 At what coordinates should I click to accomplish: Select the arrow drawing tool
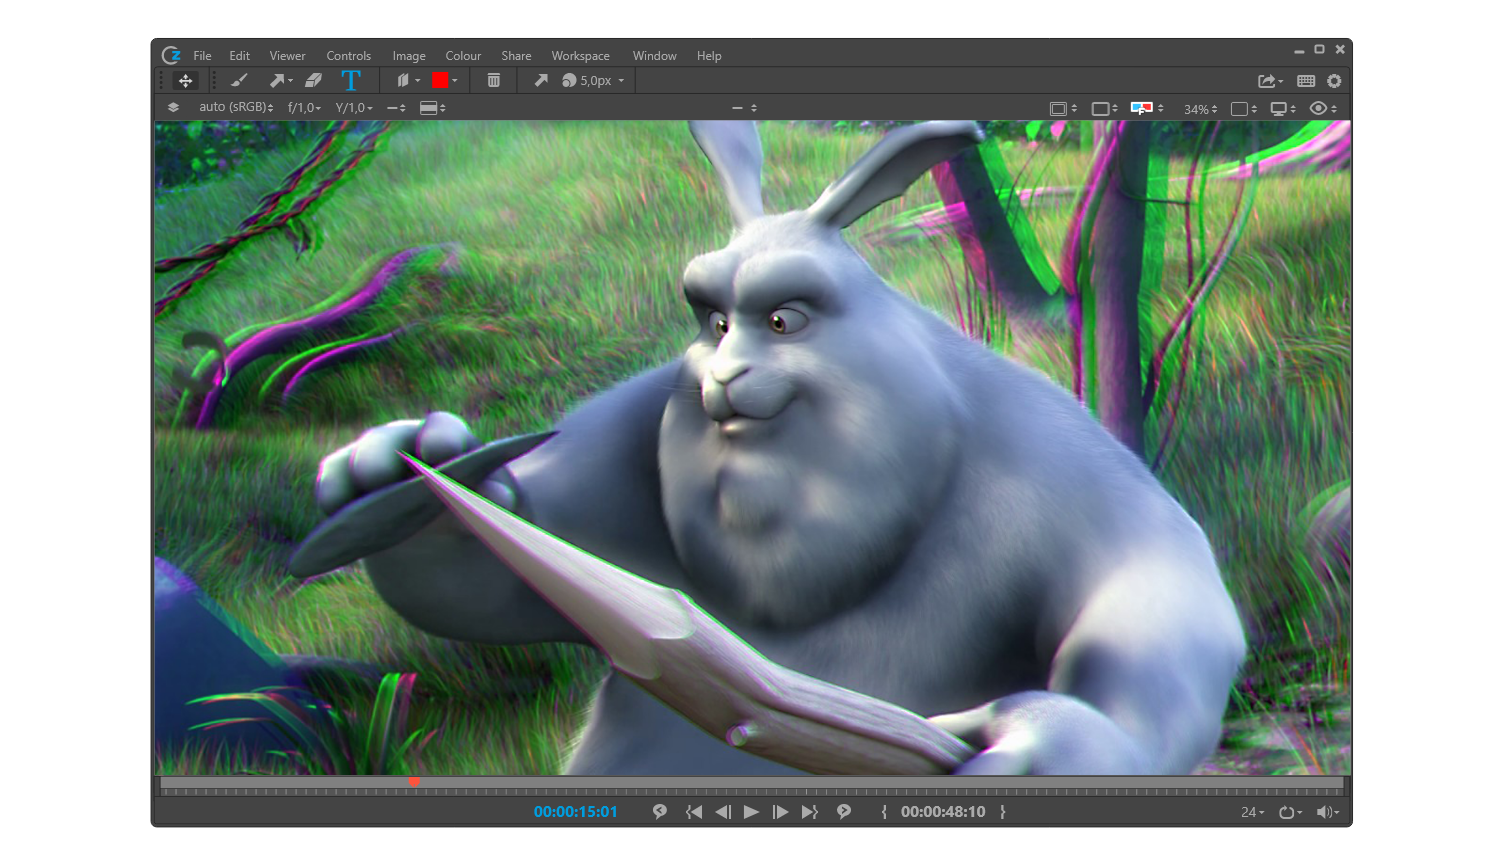(280, 81)
